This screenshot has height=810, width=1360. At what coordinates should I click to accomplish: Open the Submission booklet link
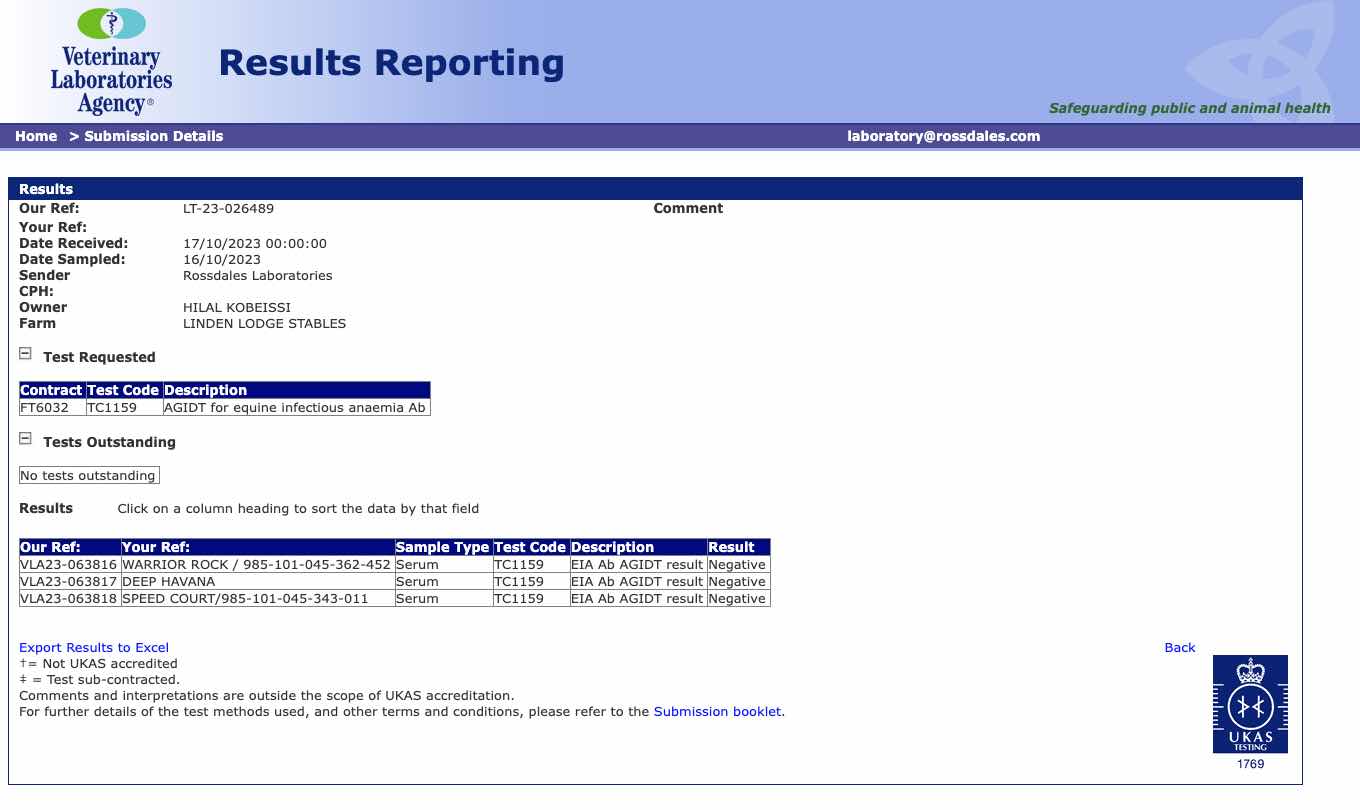click(x=717, y=712)
